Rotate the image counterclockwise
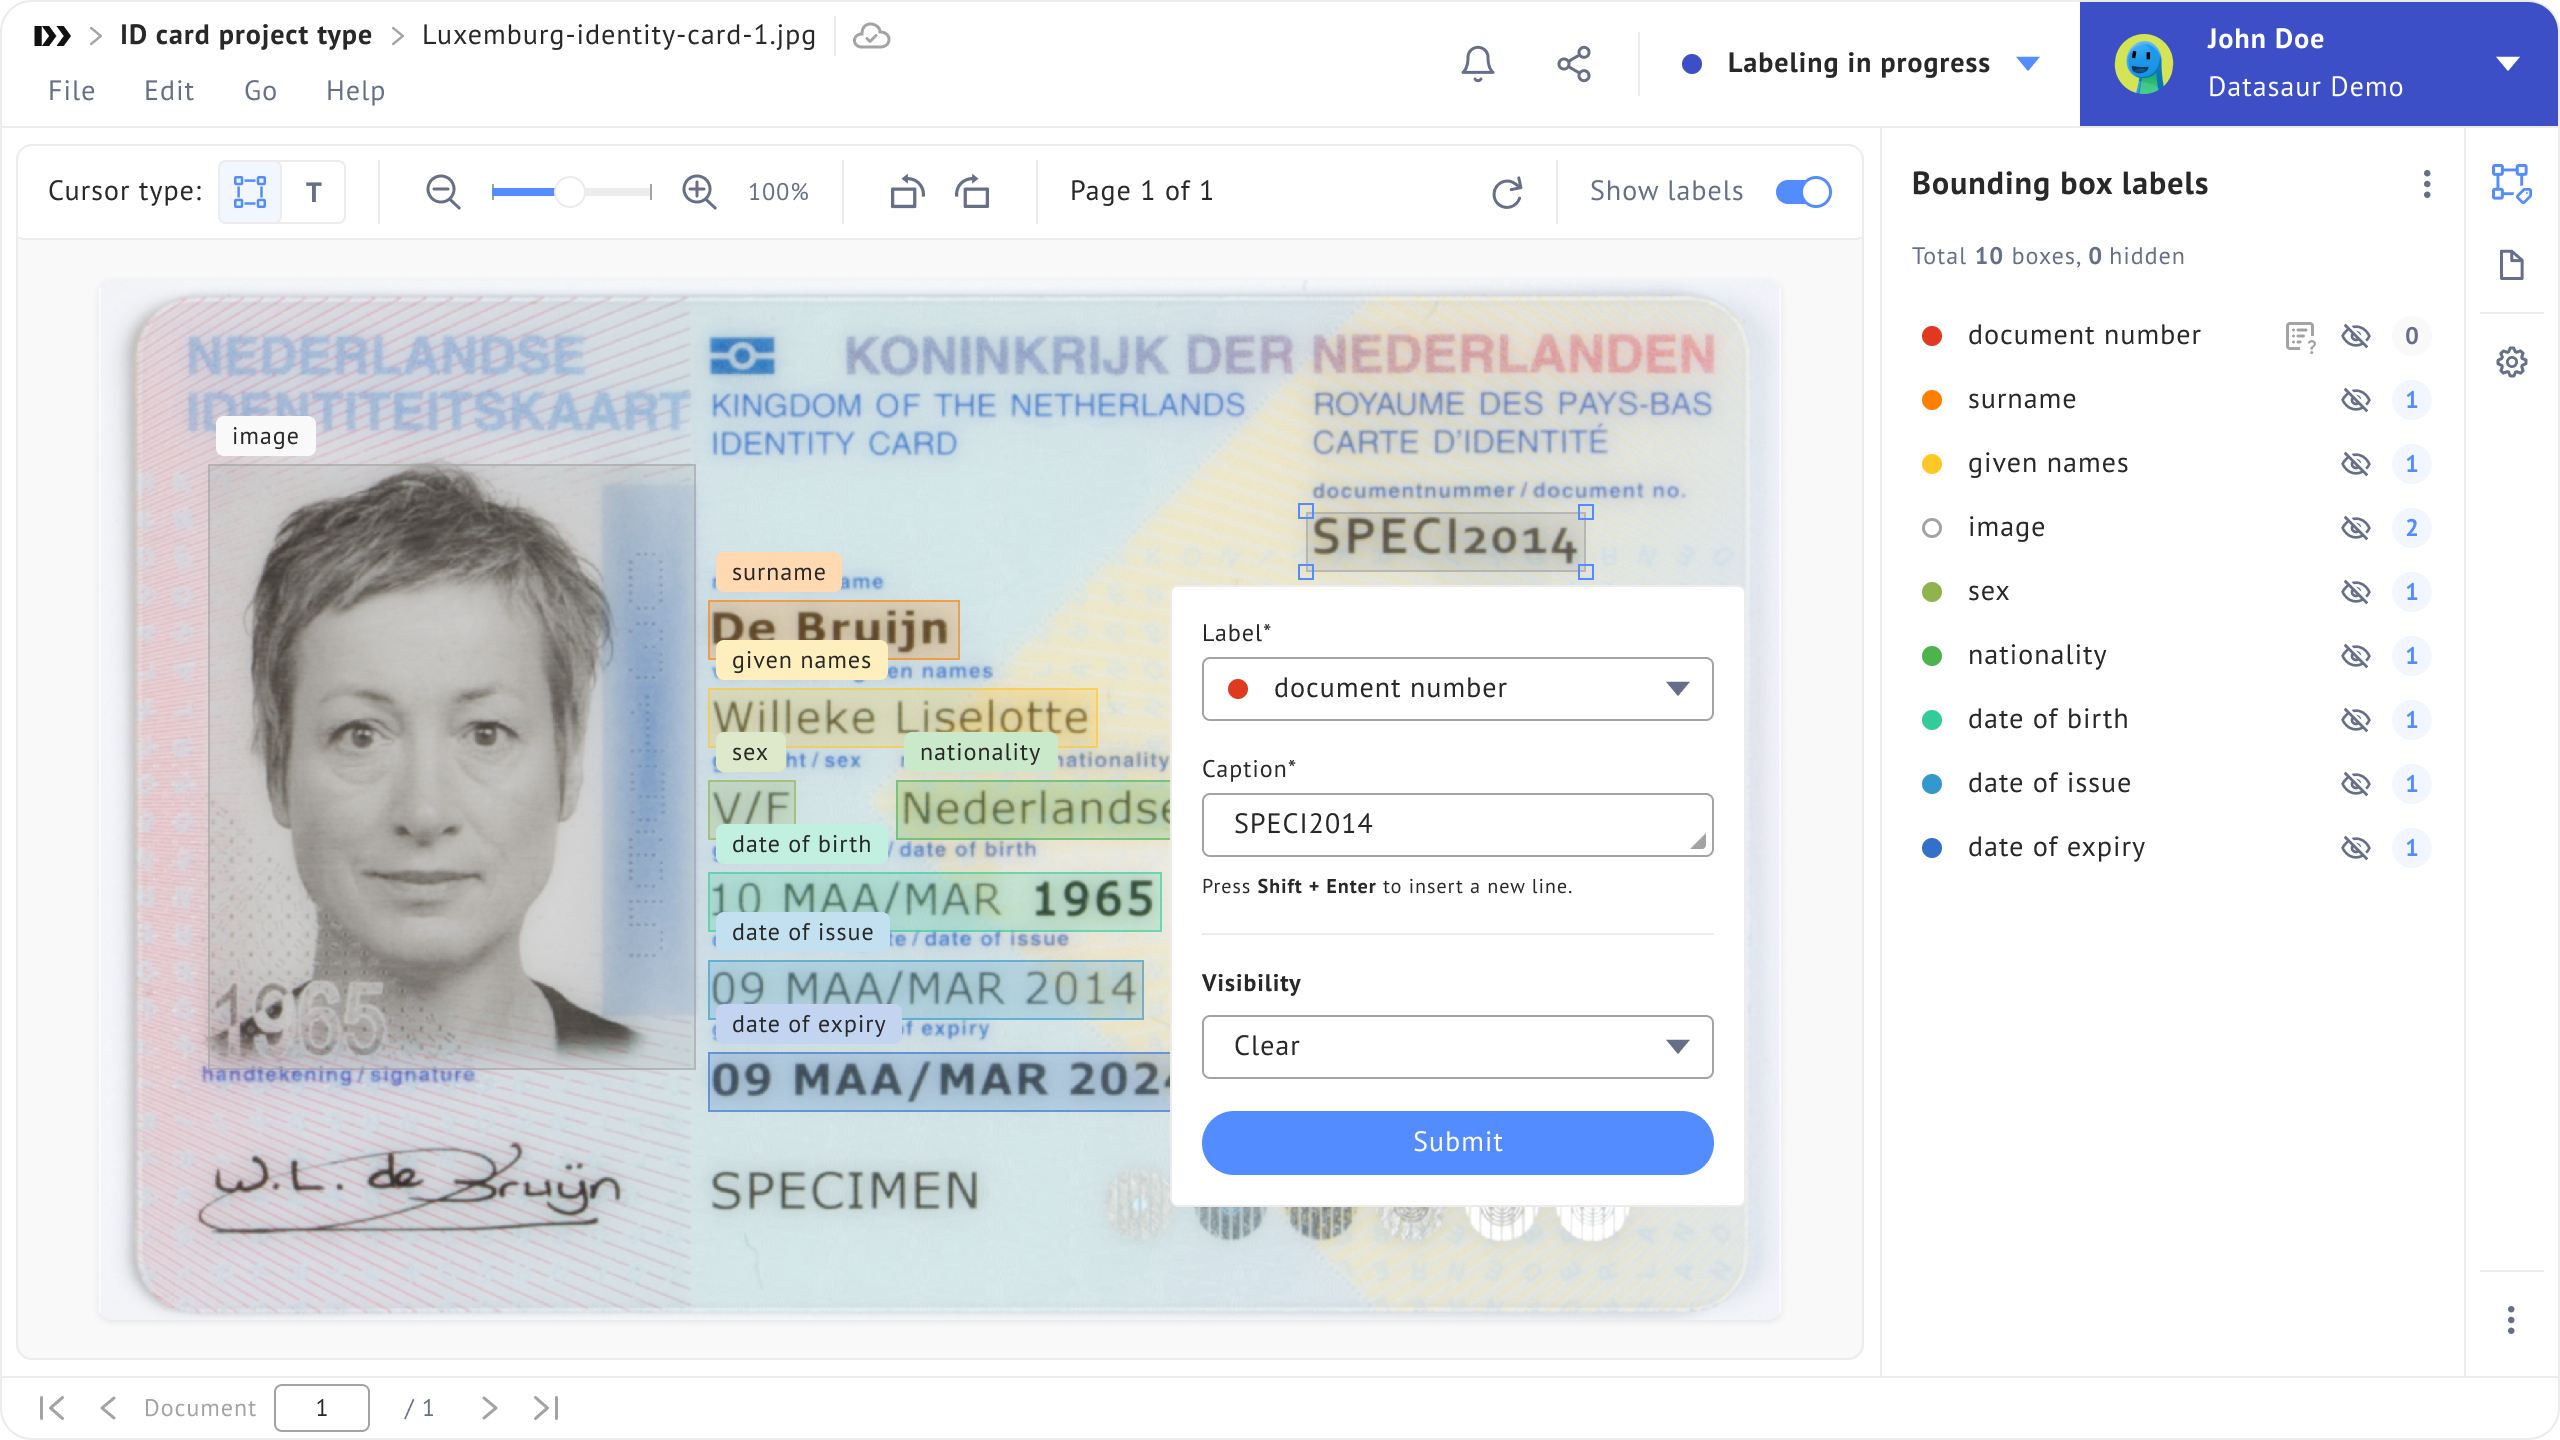 coord(907,191)
